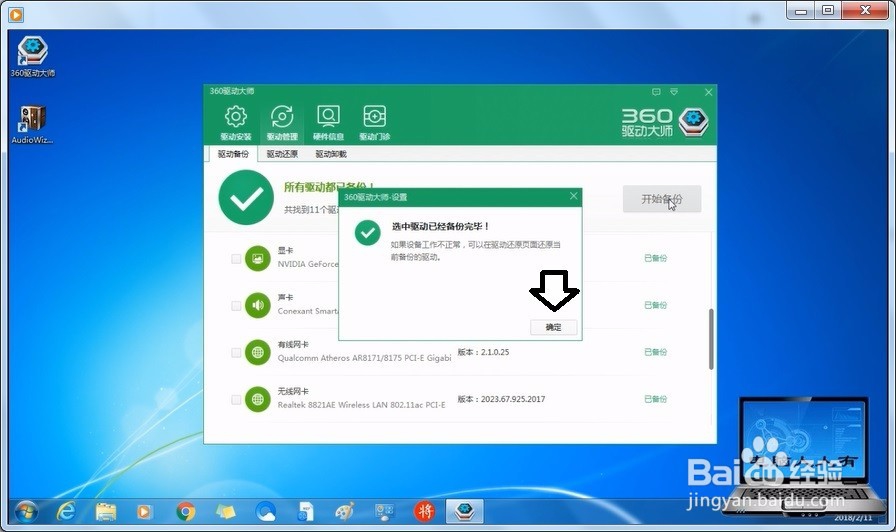
Task: Click 已备份 status for 无线网卡 row
Action: click(x=655, y=399)
